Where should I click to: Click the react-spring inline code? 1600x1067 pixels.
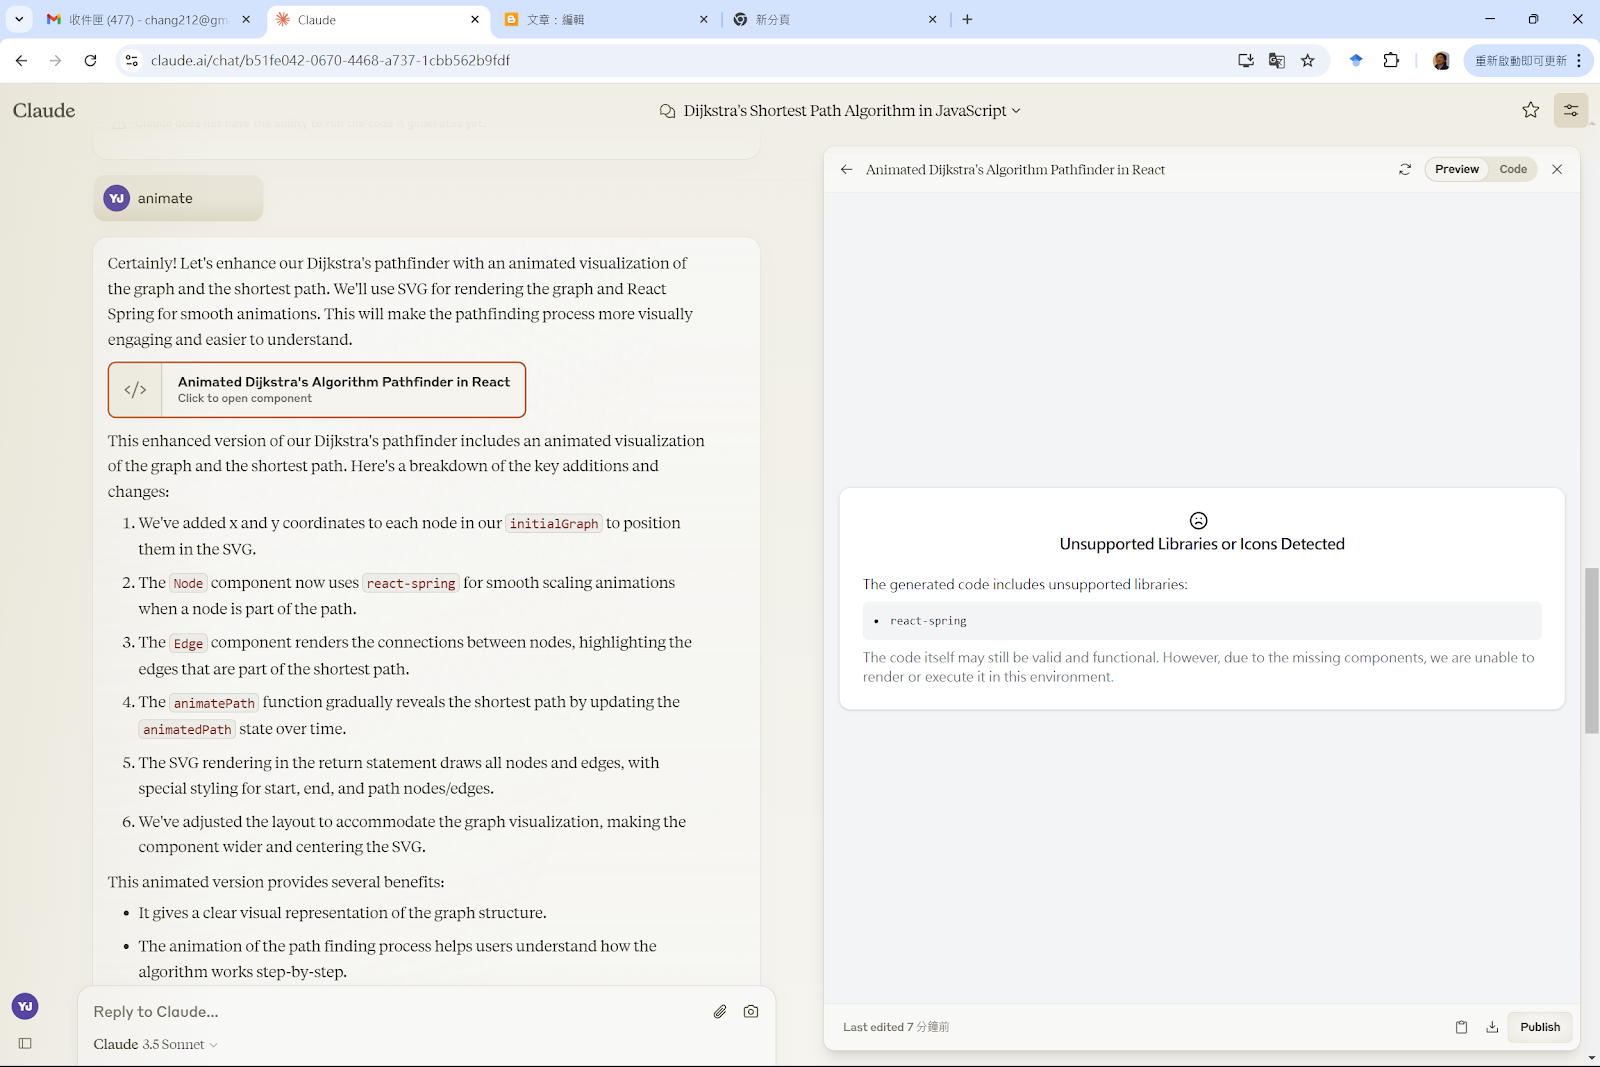[411, 583]
